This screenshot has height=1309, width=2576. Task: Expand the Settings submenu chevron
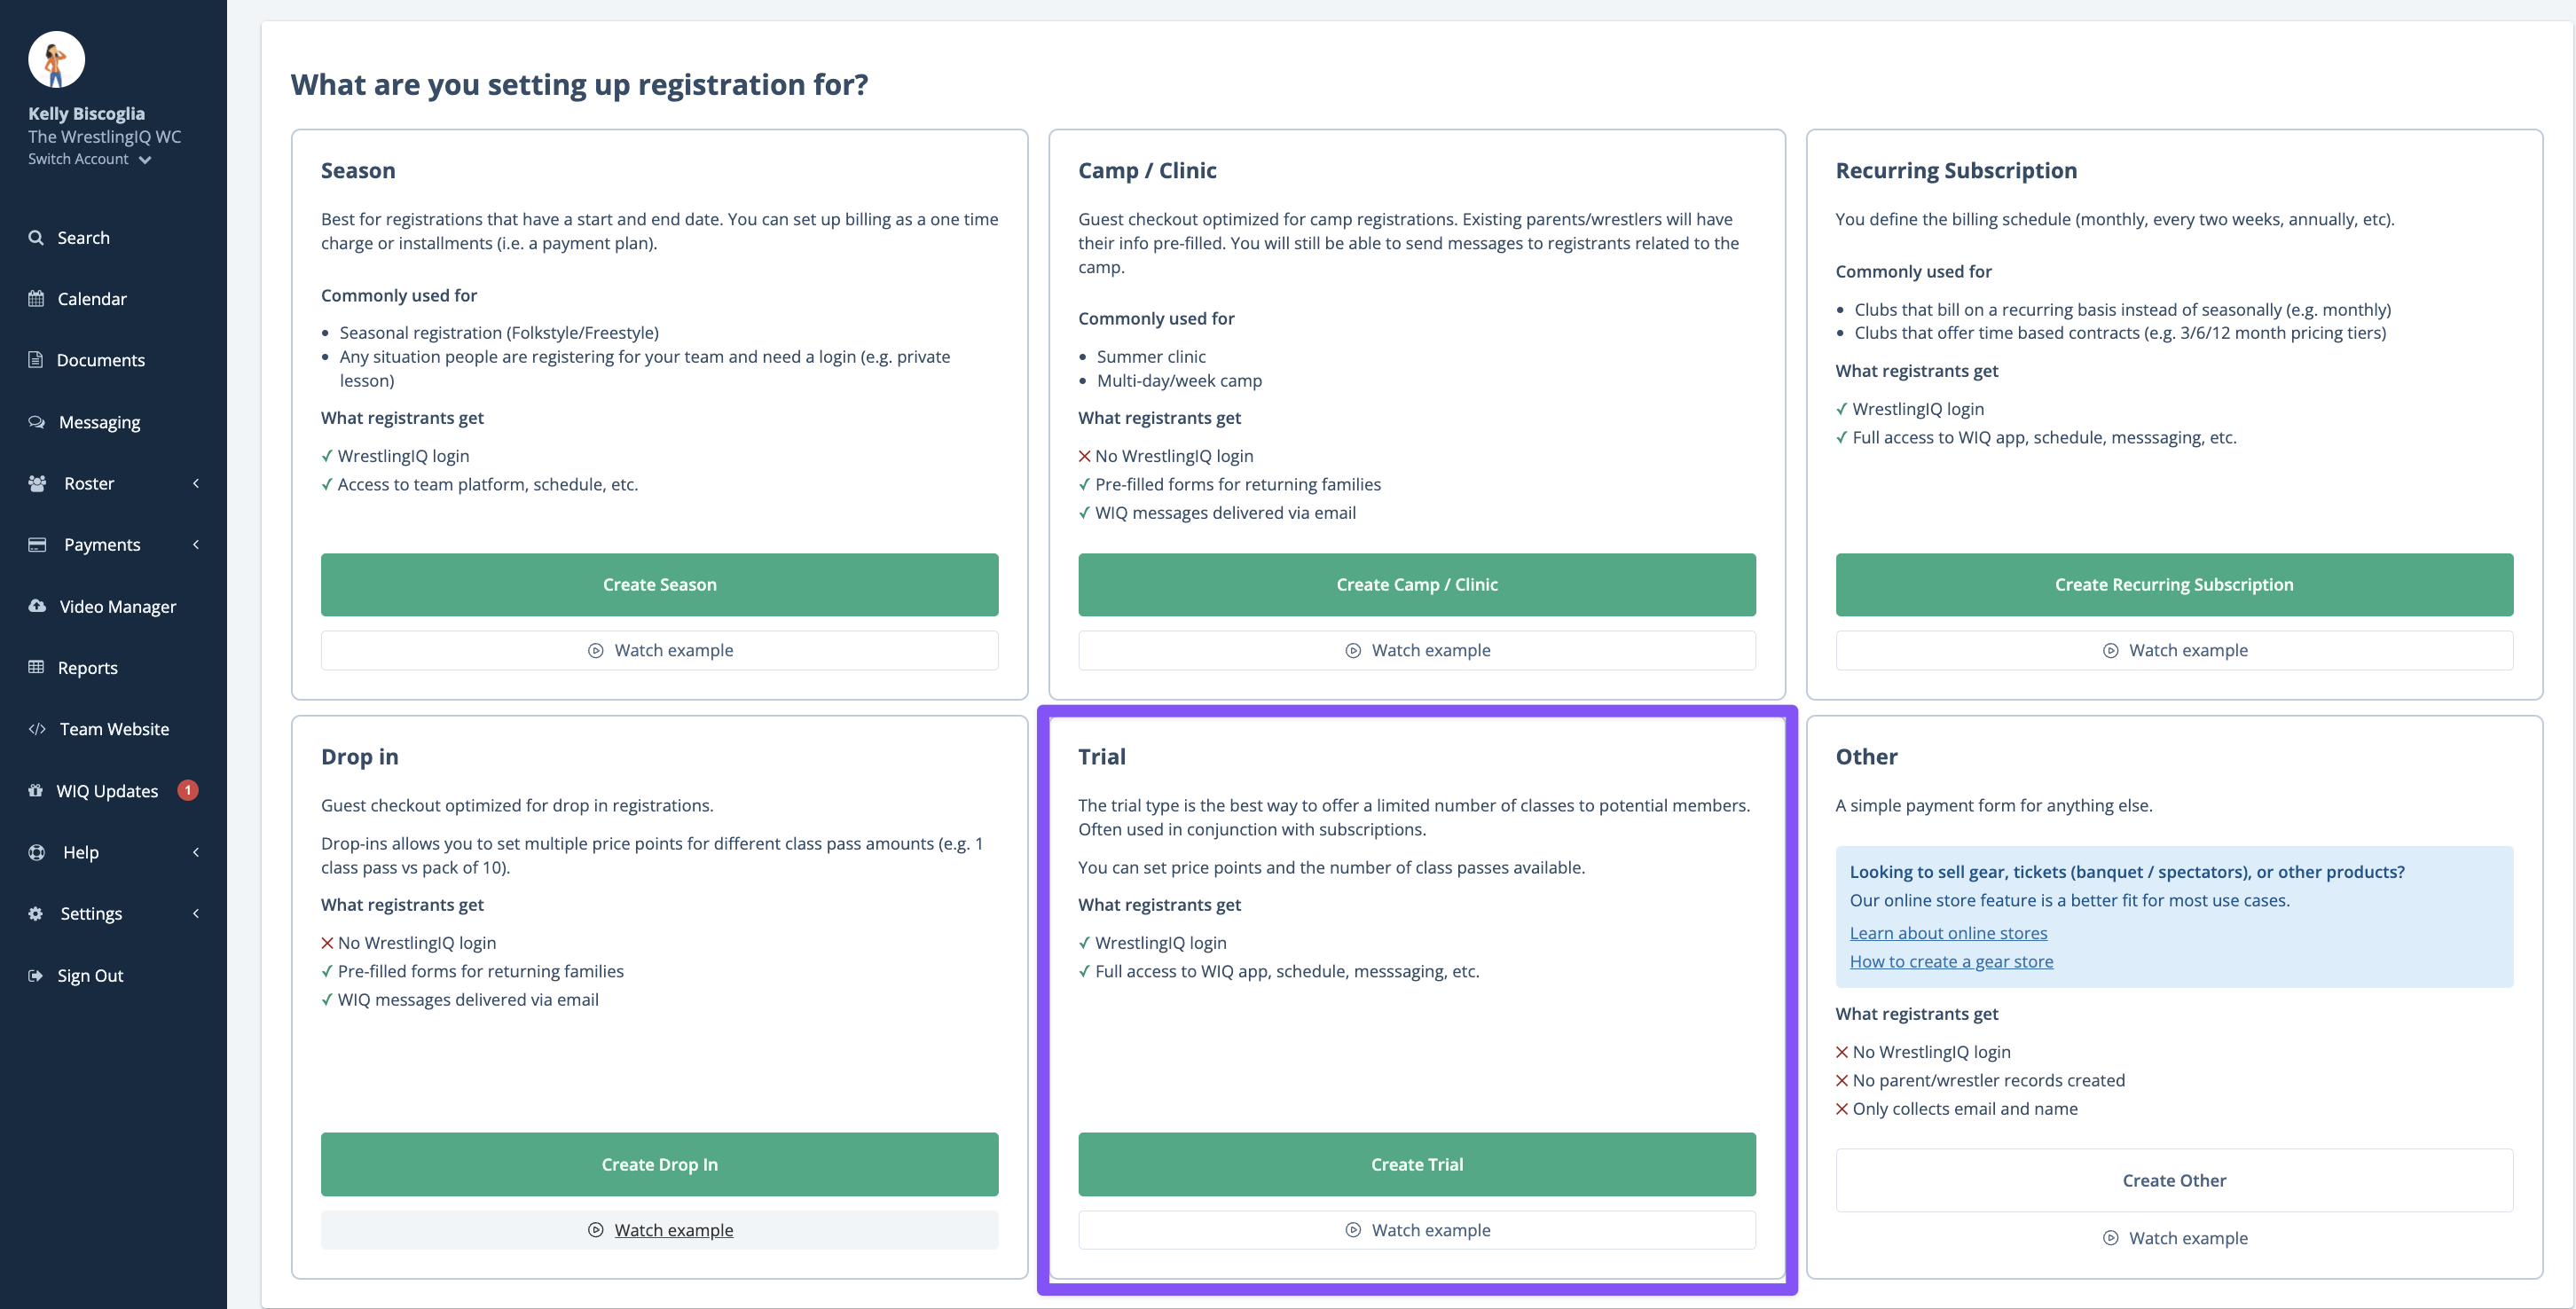coord(196,913)
